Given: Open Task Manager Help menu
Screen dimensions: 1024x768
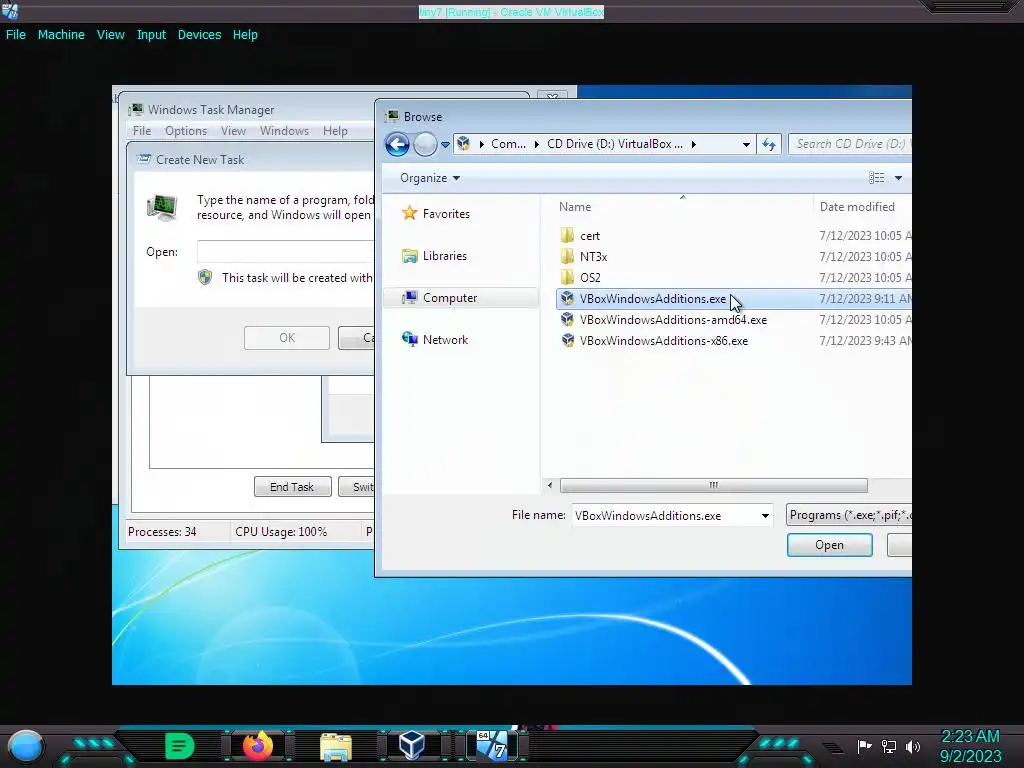Looking at the screenshot, I should (335, 131).
